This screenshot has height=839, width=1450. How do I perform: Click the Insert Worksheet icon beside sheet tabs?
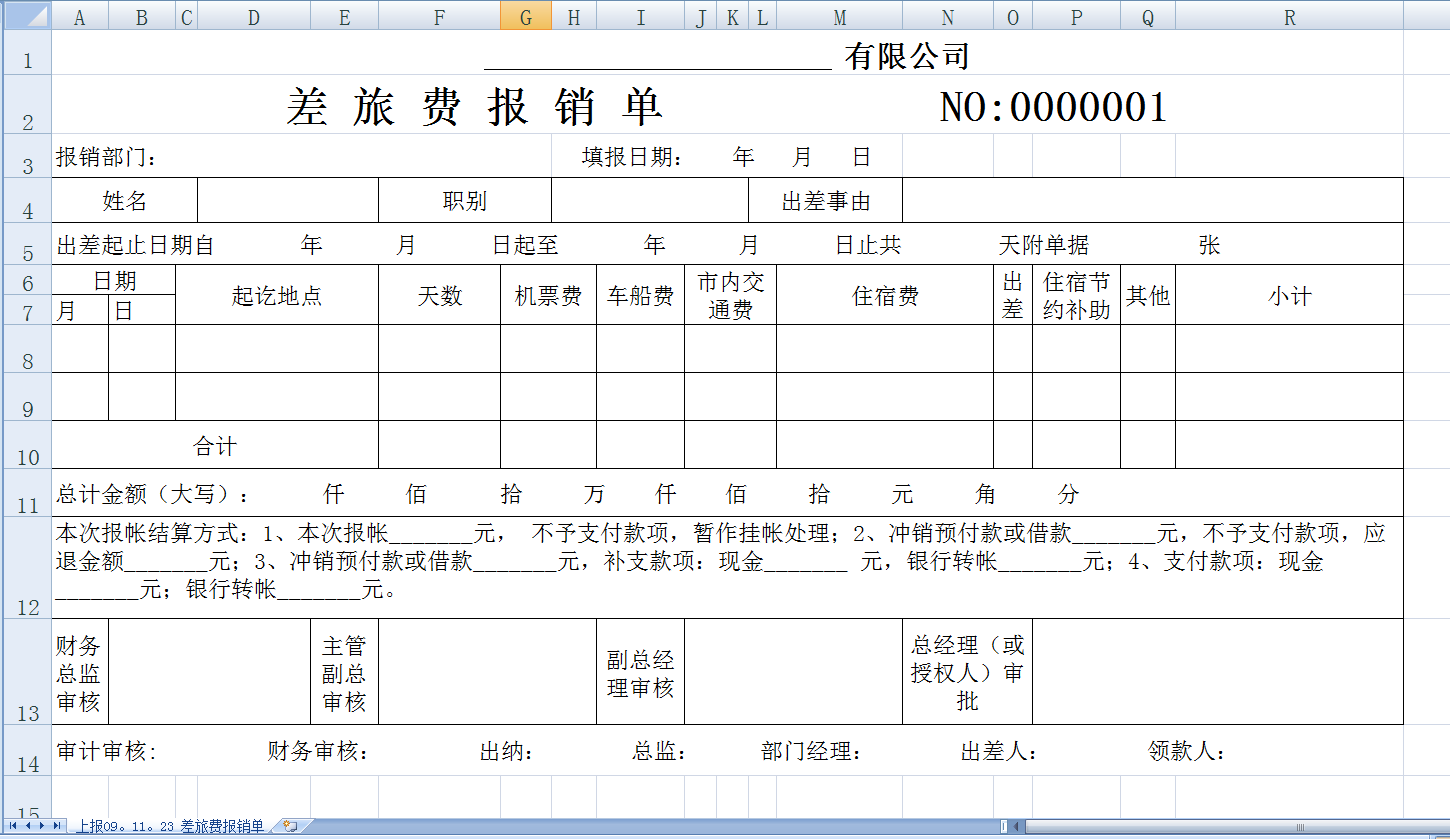[290, 826]
